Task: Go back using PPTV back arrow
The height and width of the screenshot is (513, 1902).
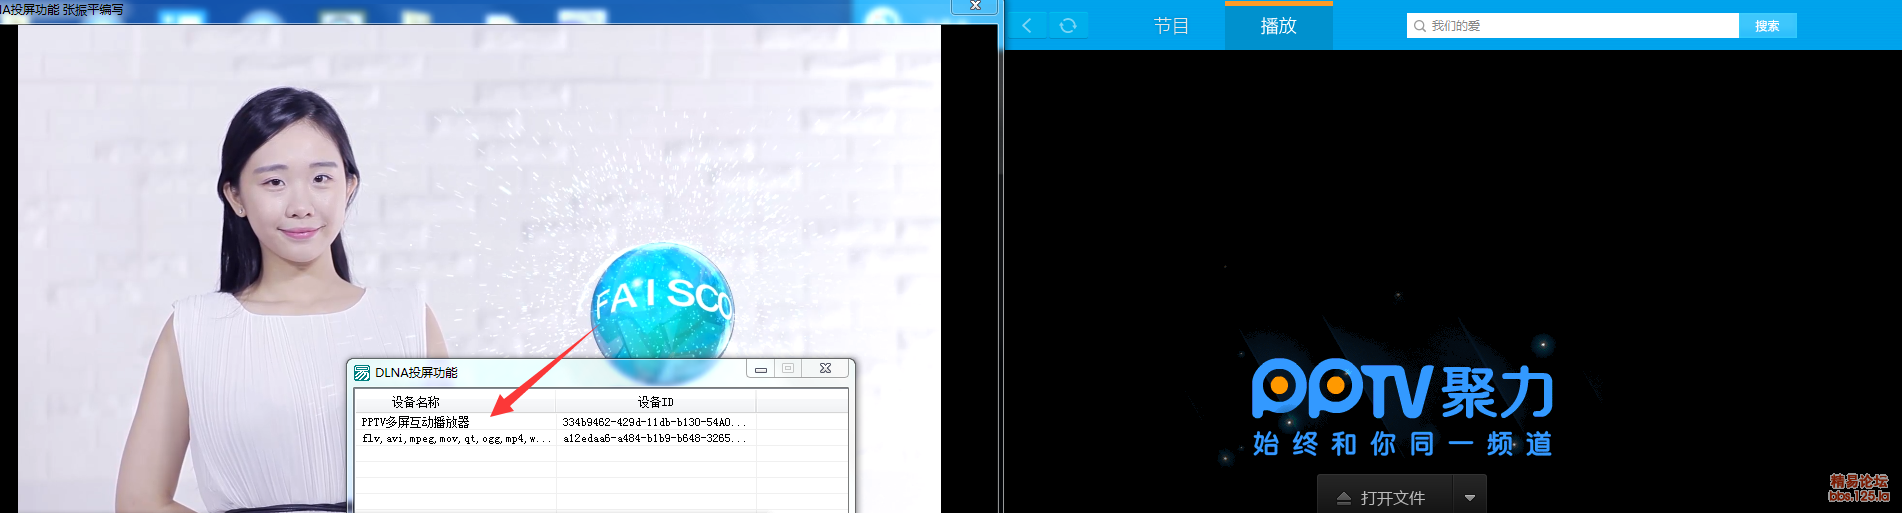Action: pos(1027,25)
